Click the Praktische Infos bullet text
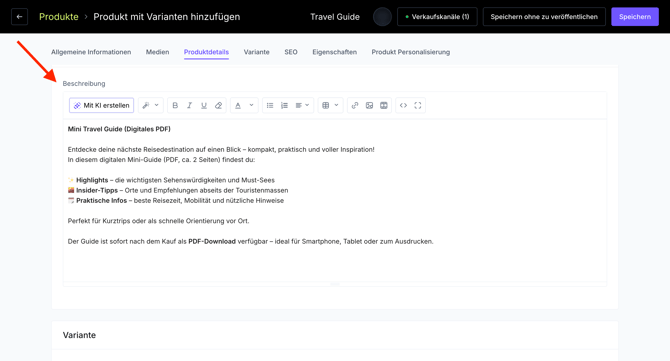670x361 pixels. click(176, 201)
